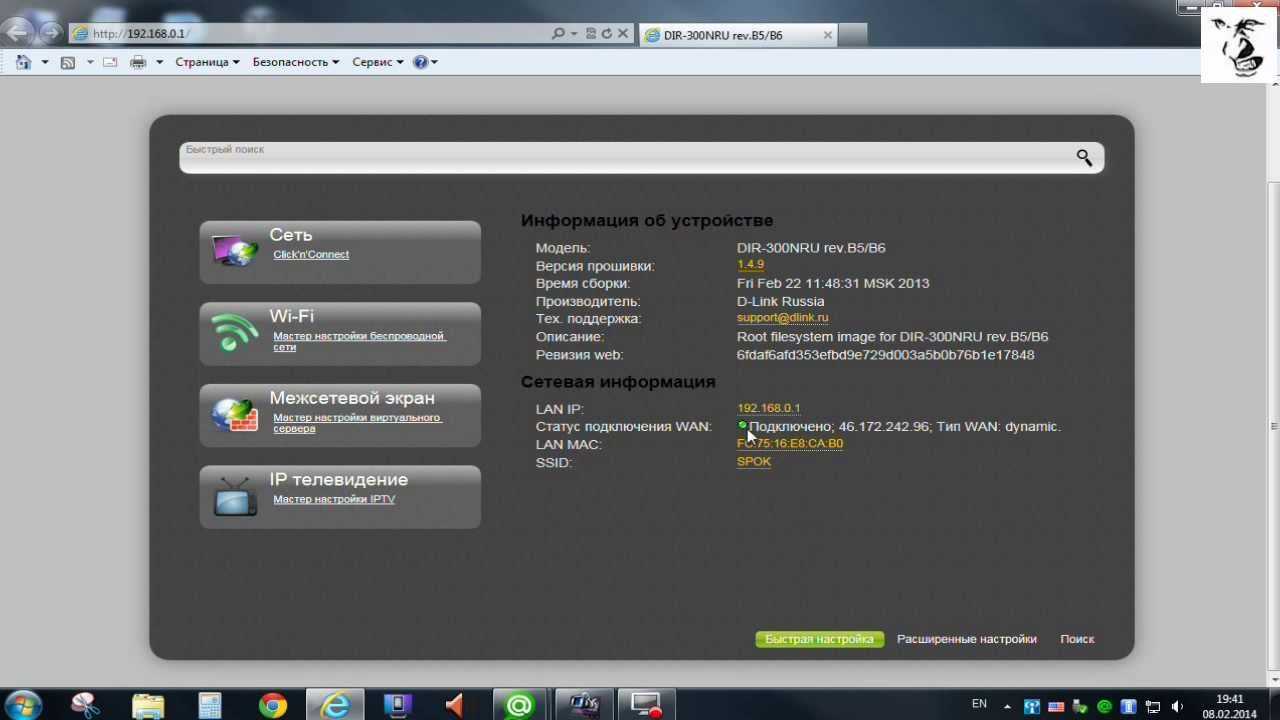The width and height of the screenshot is (1280, 720).
Task: Click firmware version 1.4.9 link
Action: (750, 265)
